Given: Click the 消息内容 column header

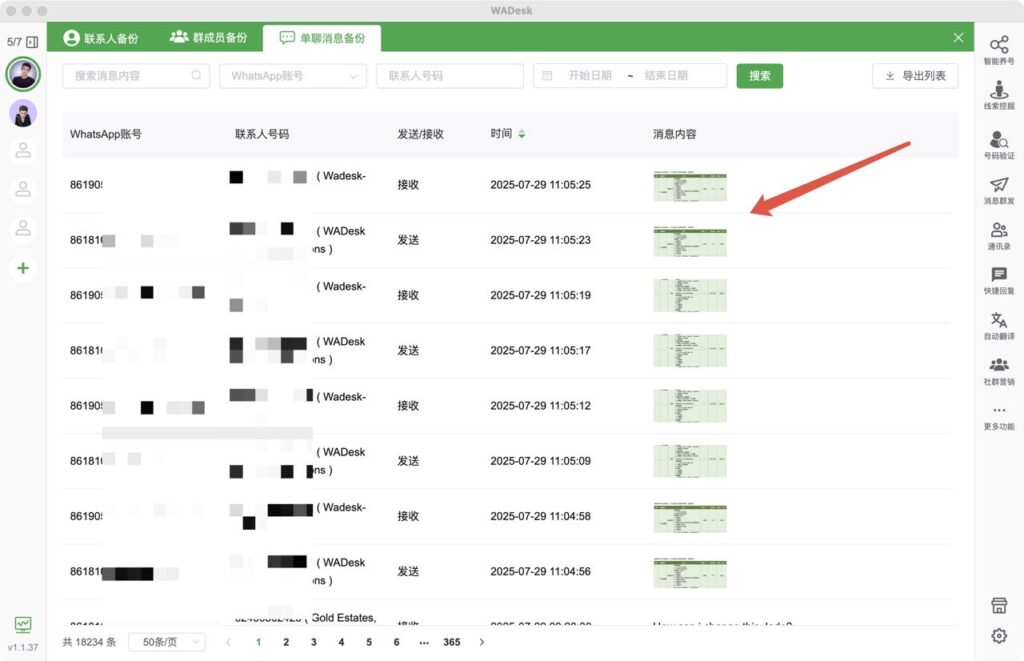Looking at the screenshot, I should pyautogui.click(x=675, y=134).
